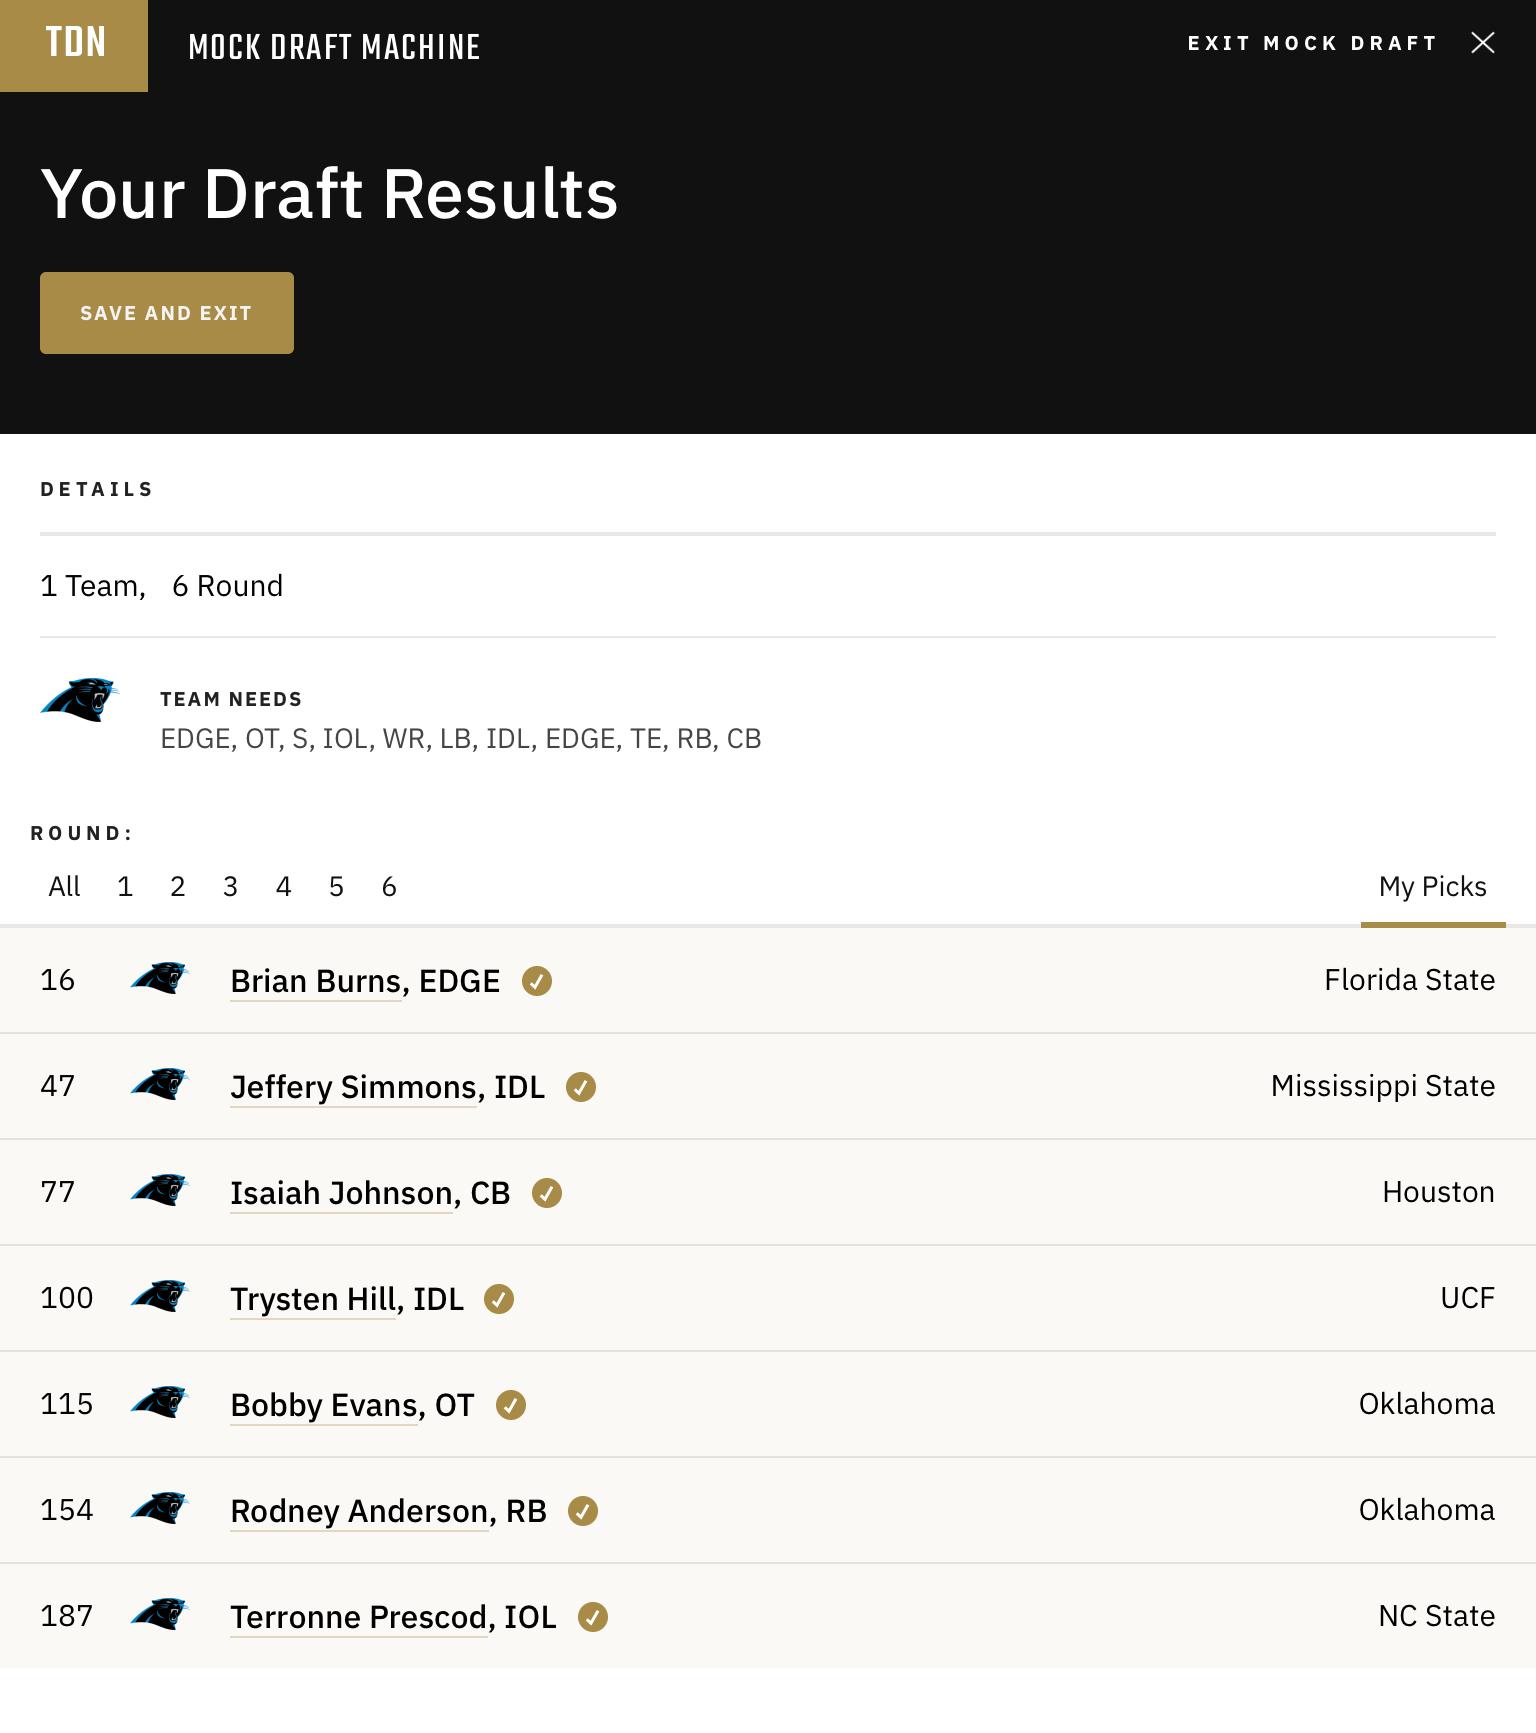The width and height of the screenshot is (1536, 1733).
Task: Click the Panthers logo beside Team Needs
Action: (80, 700)
